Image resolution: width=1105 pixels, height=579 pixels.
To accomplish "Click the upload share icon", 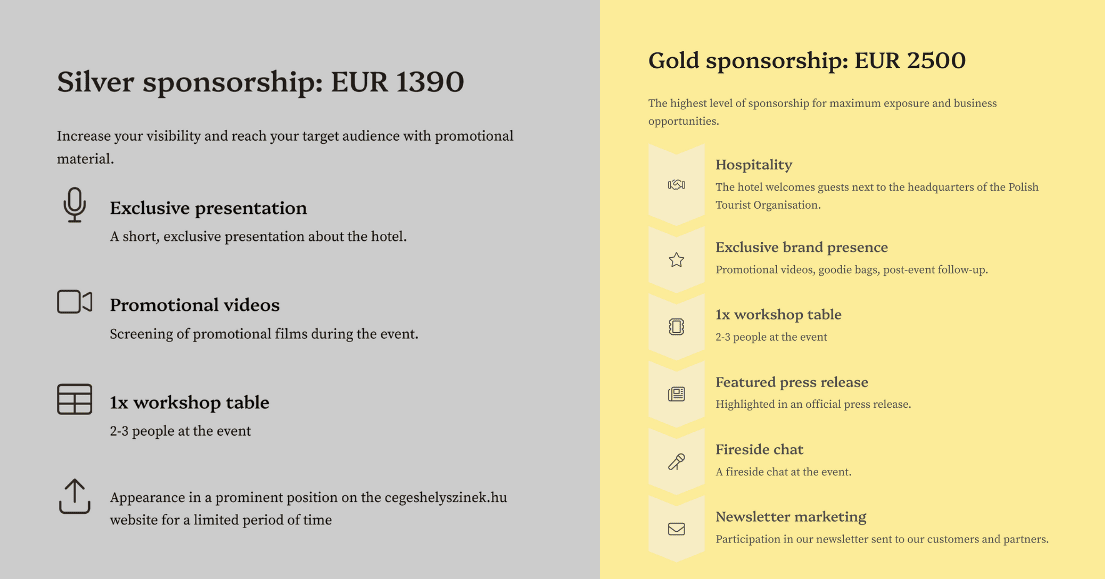I will (x=74, y=497).
